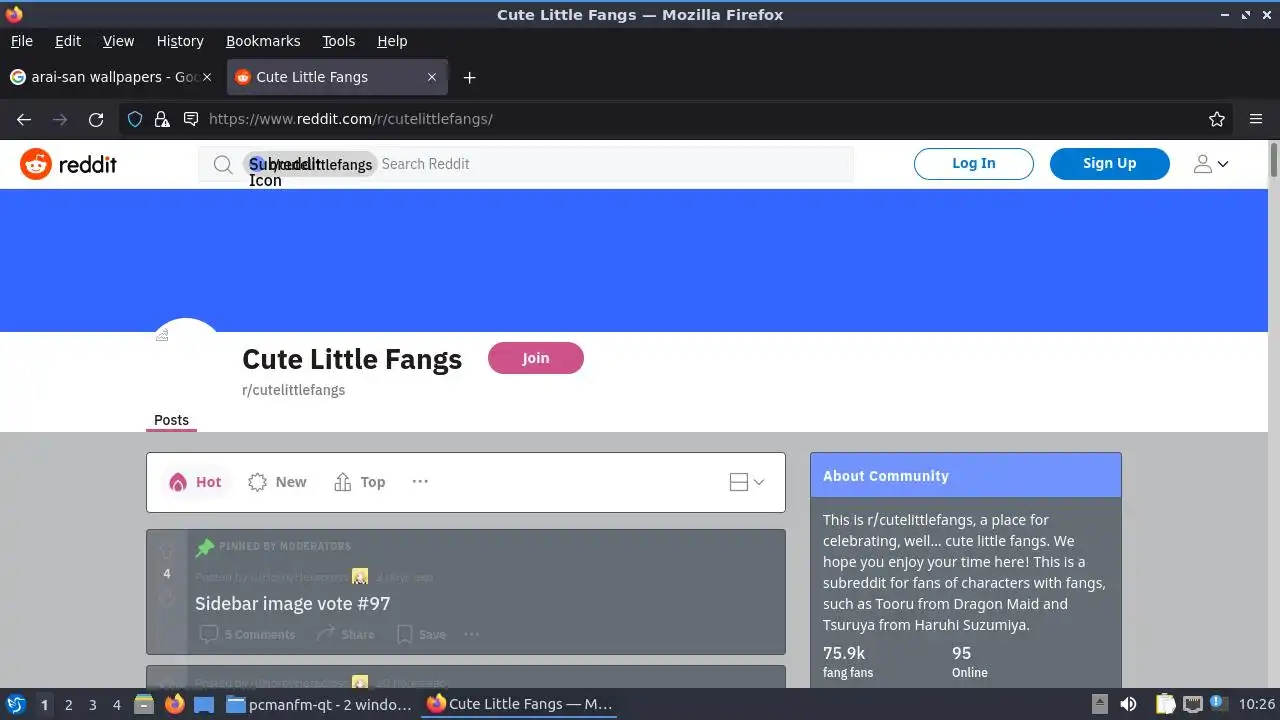1280x720 pixels.
Task: Open a new tab with the plus icon
Action: (470, 77)
